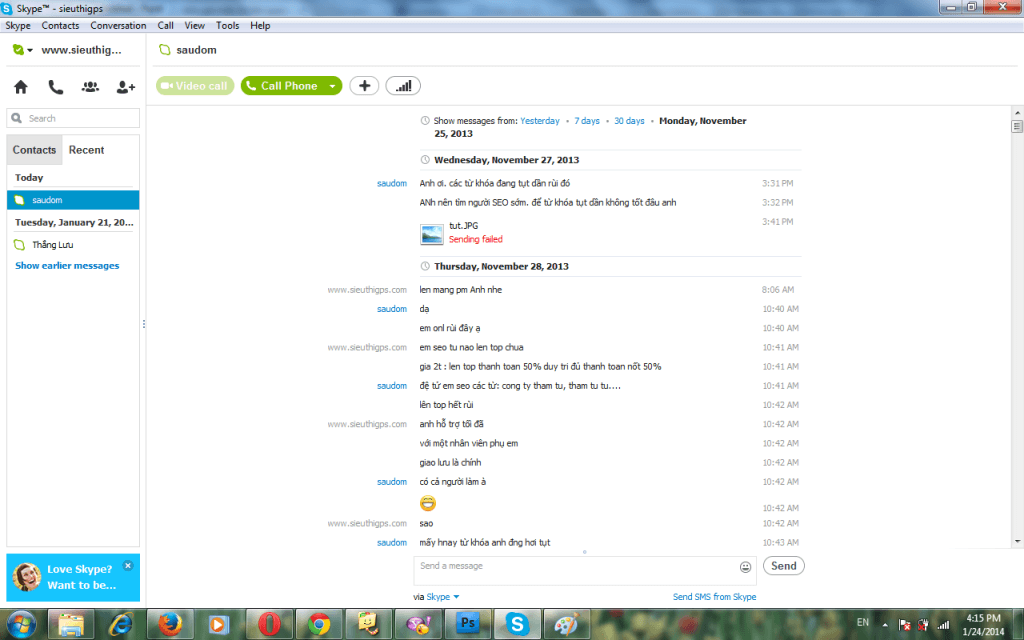Switch to the Contacts tab
The width and height of the screenshot is (1024, 640).
click(x=34, y=150)
